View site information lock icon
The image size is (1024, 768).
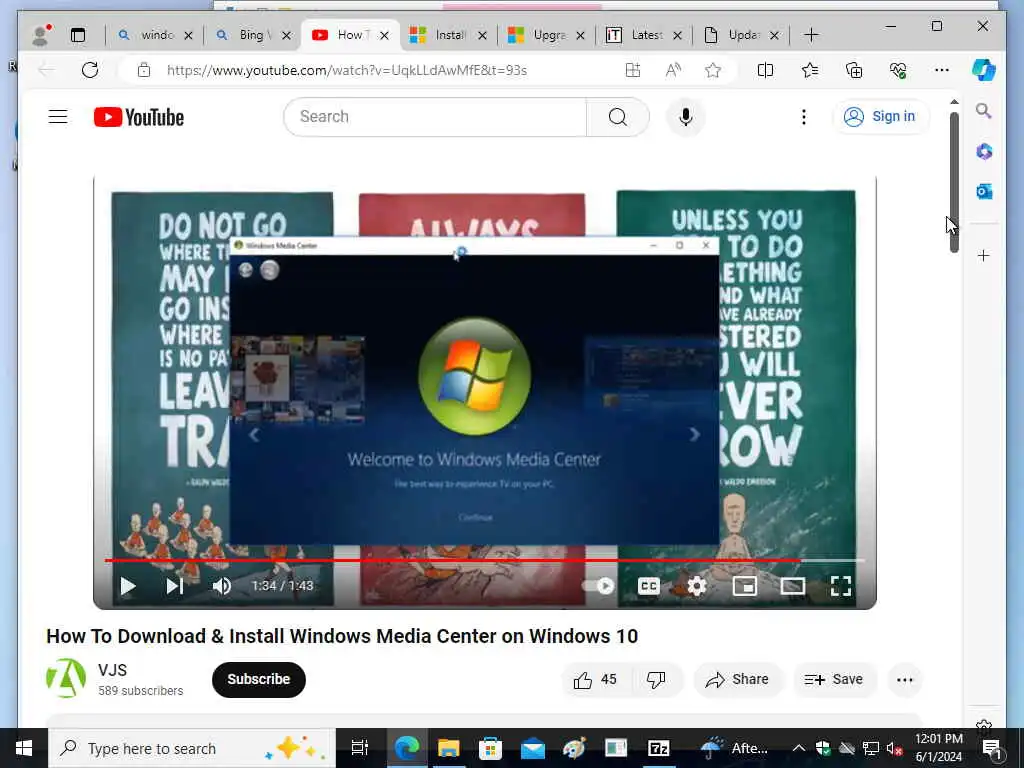pyautogui.click(x=144, y=70)
